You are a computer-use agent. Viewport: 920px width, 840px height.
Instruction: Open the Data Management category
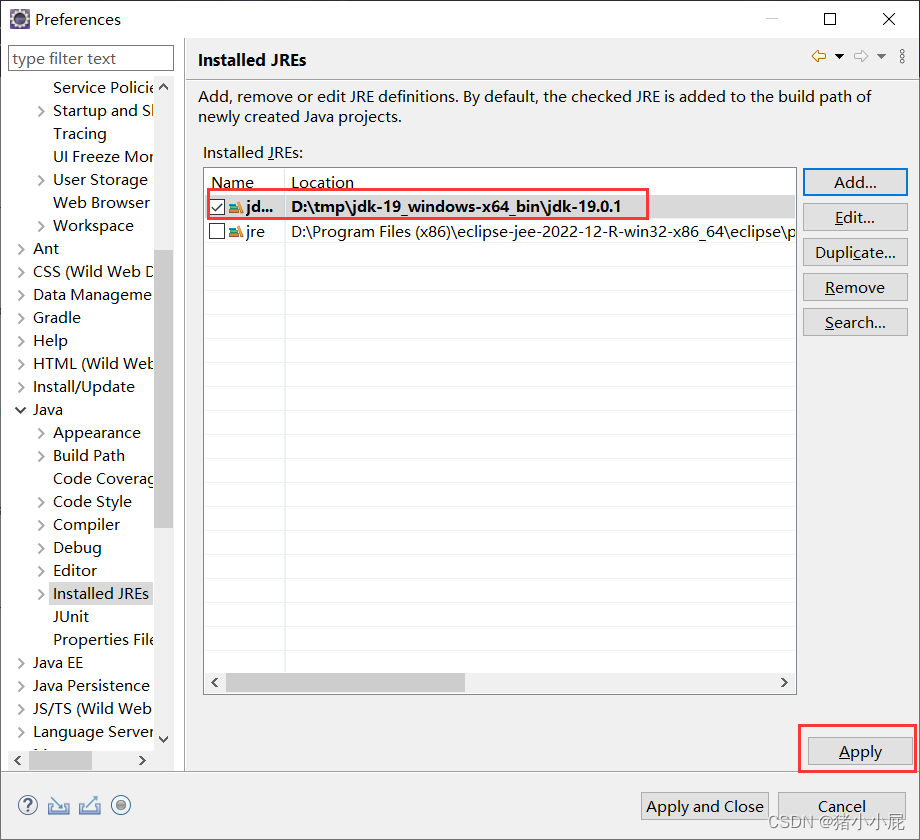[x=93, y=295]
